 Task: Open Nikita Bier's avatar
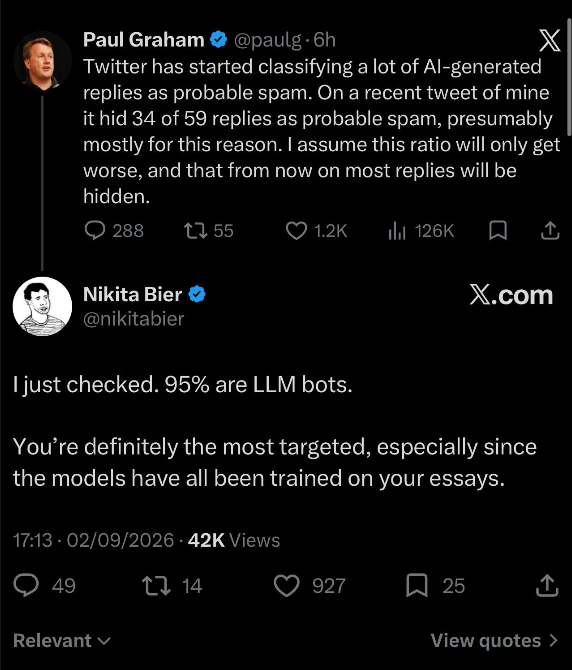[x=42, y=306]
